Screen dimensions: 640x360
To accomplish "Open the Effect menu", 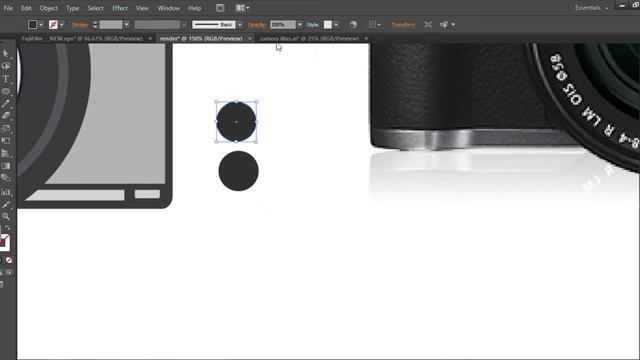I will (120, 8).
